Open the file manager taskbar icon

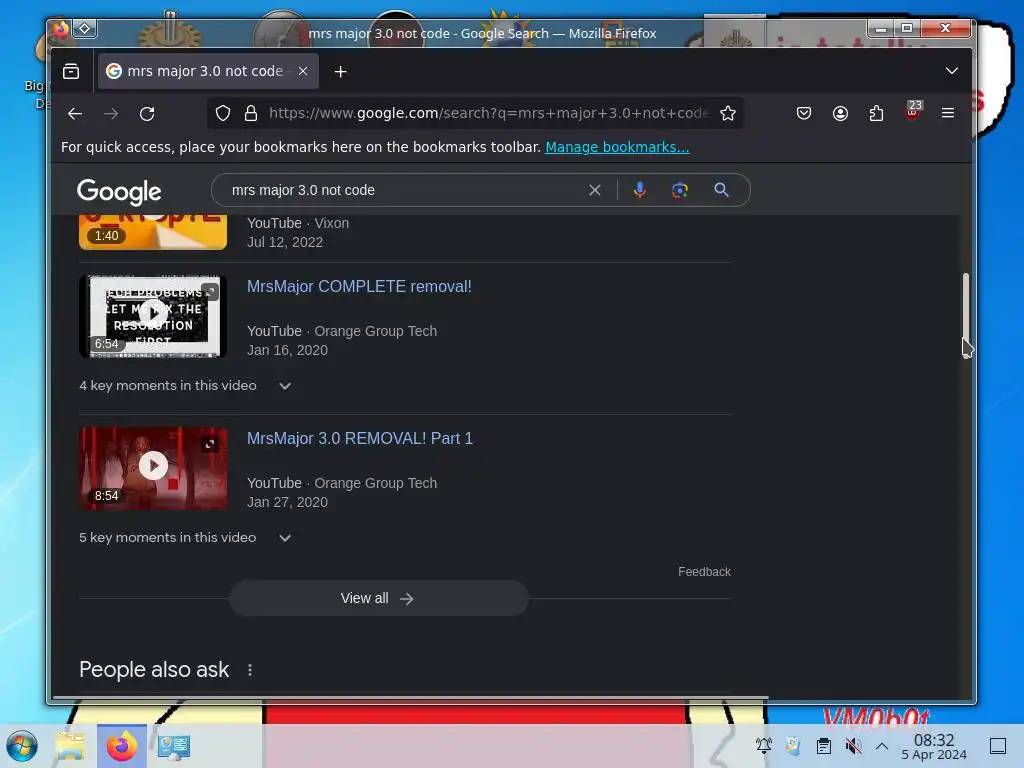click(x=71, y=746)
